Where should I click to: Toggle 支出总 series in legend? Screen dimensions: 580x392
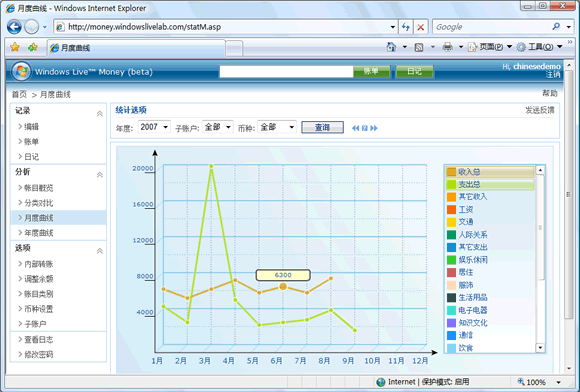(x=490, y=184)
